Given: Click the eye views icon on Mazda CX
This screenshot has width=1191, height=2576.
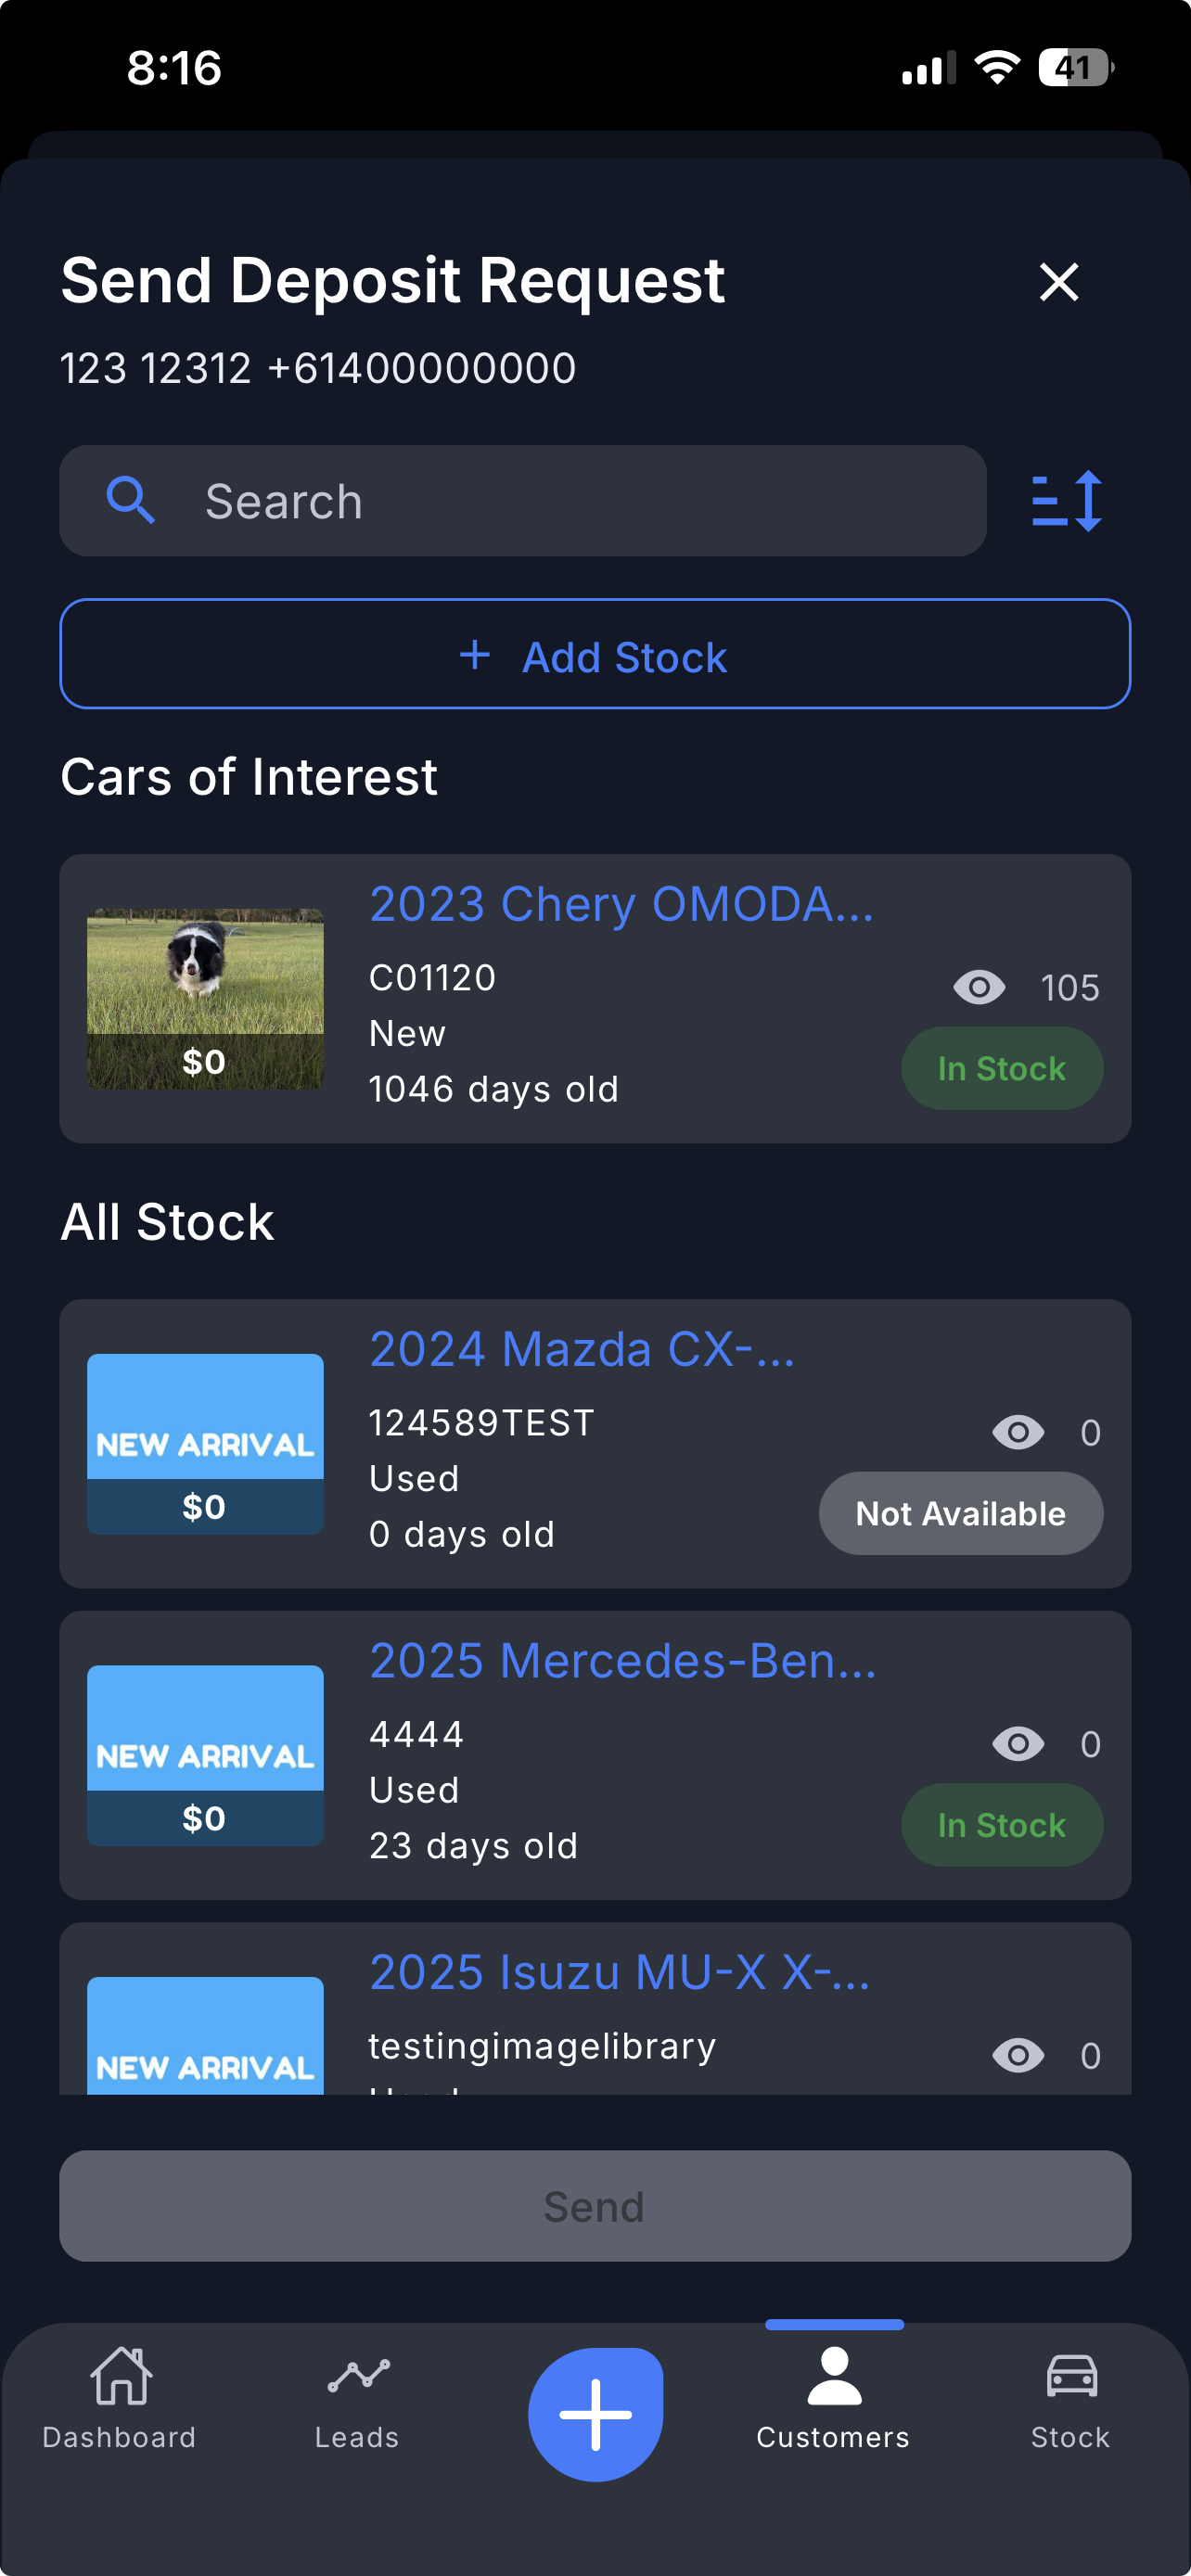Looking at the screenshot, I should pos(1018,1433).
